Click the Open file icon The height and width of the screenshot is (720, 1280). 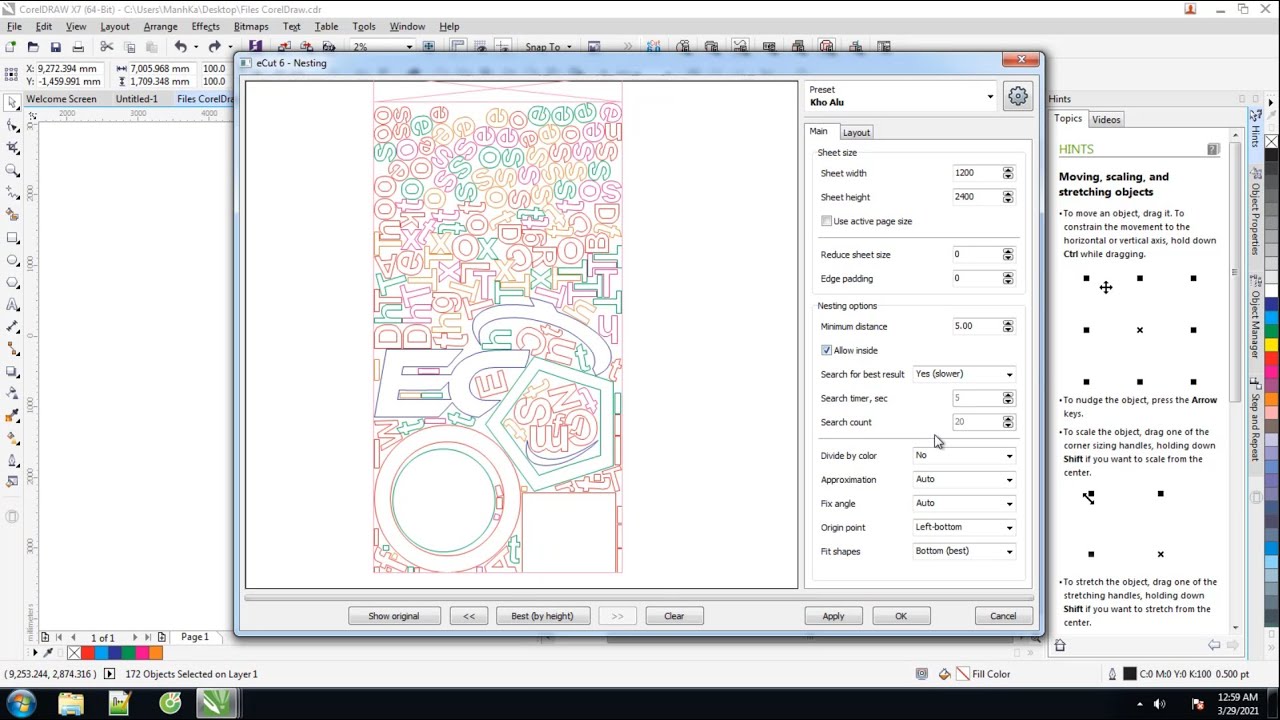click(33, 47)
